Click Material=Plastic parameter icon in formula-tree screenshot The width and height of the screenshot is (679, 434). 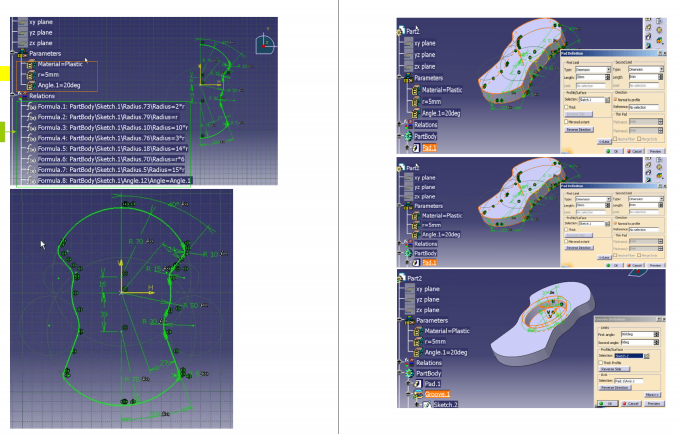[31, 64]
